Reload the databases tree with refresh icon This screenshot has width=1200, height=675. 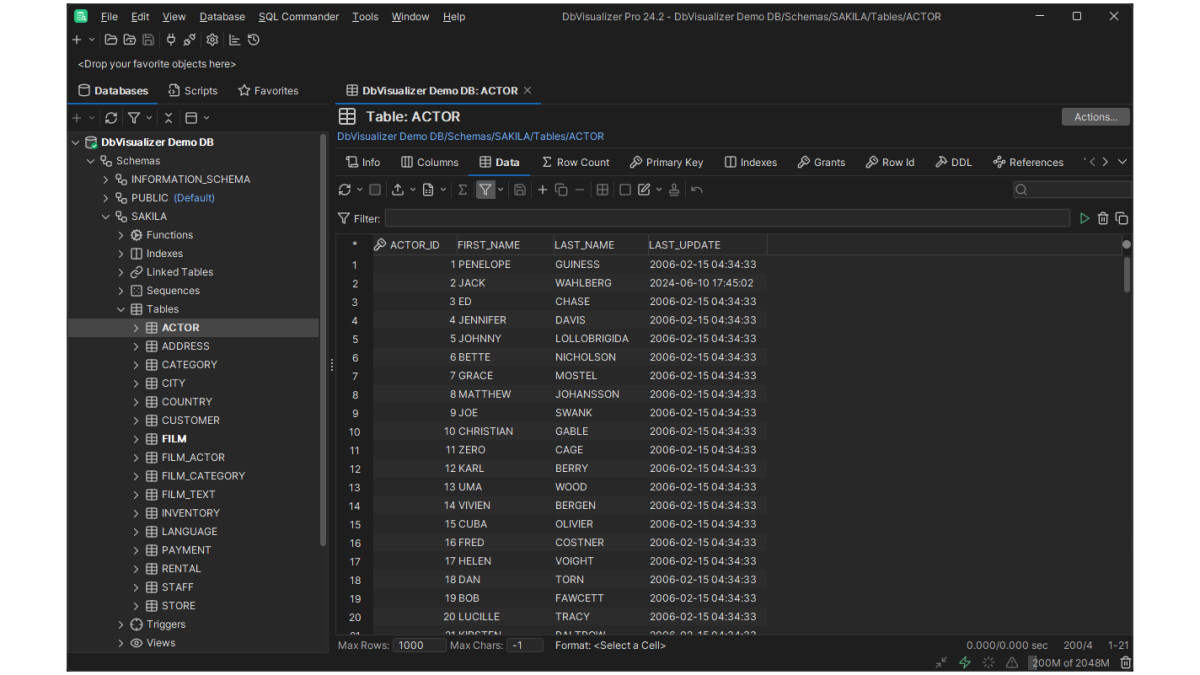[111, 118]
